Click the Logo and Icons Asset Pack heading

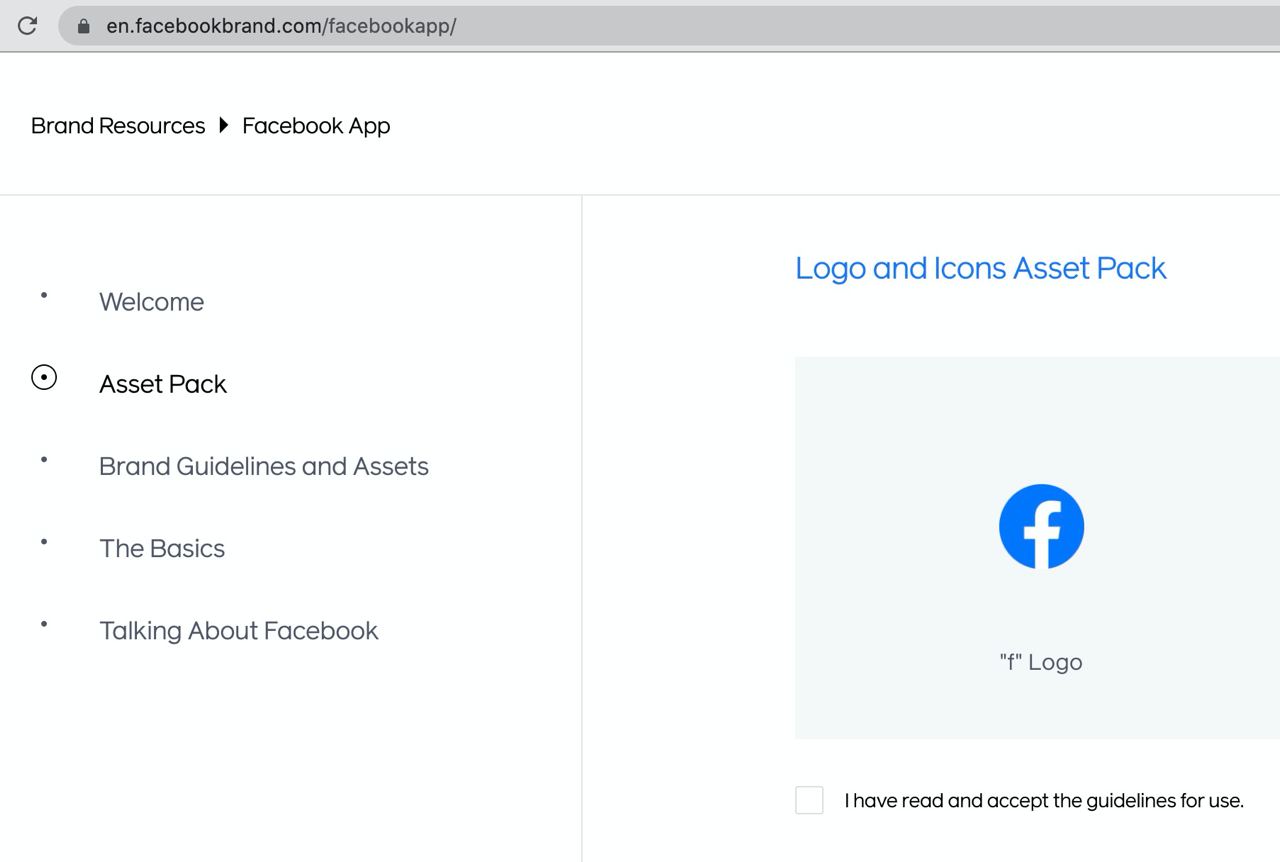pos(981,268)
